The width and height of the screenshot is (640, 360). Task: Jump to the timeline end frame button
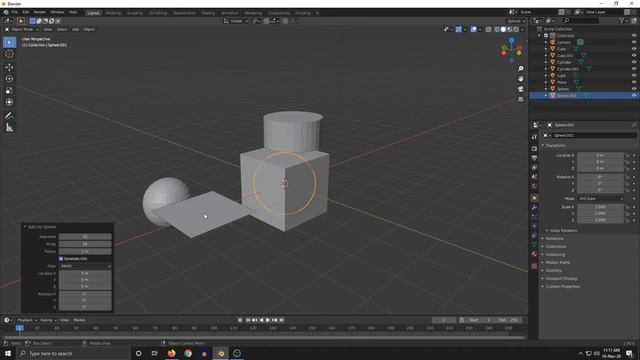tap(281, 320)
